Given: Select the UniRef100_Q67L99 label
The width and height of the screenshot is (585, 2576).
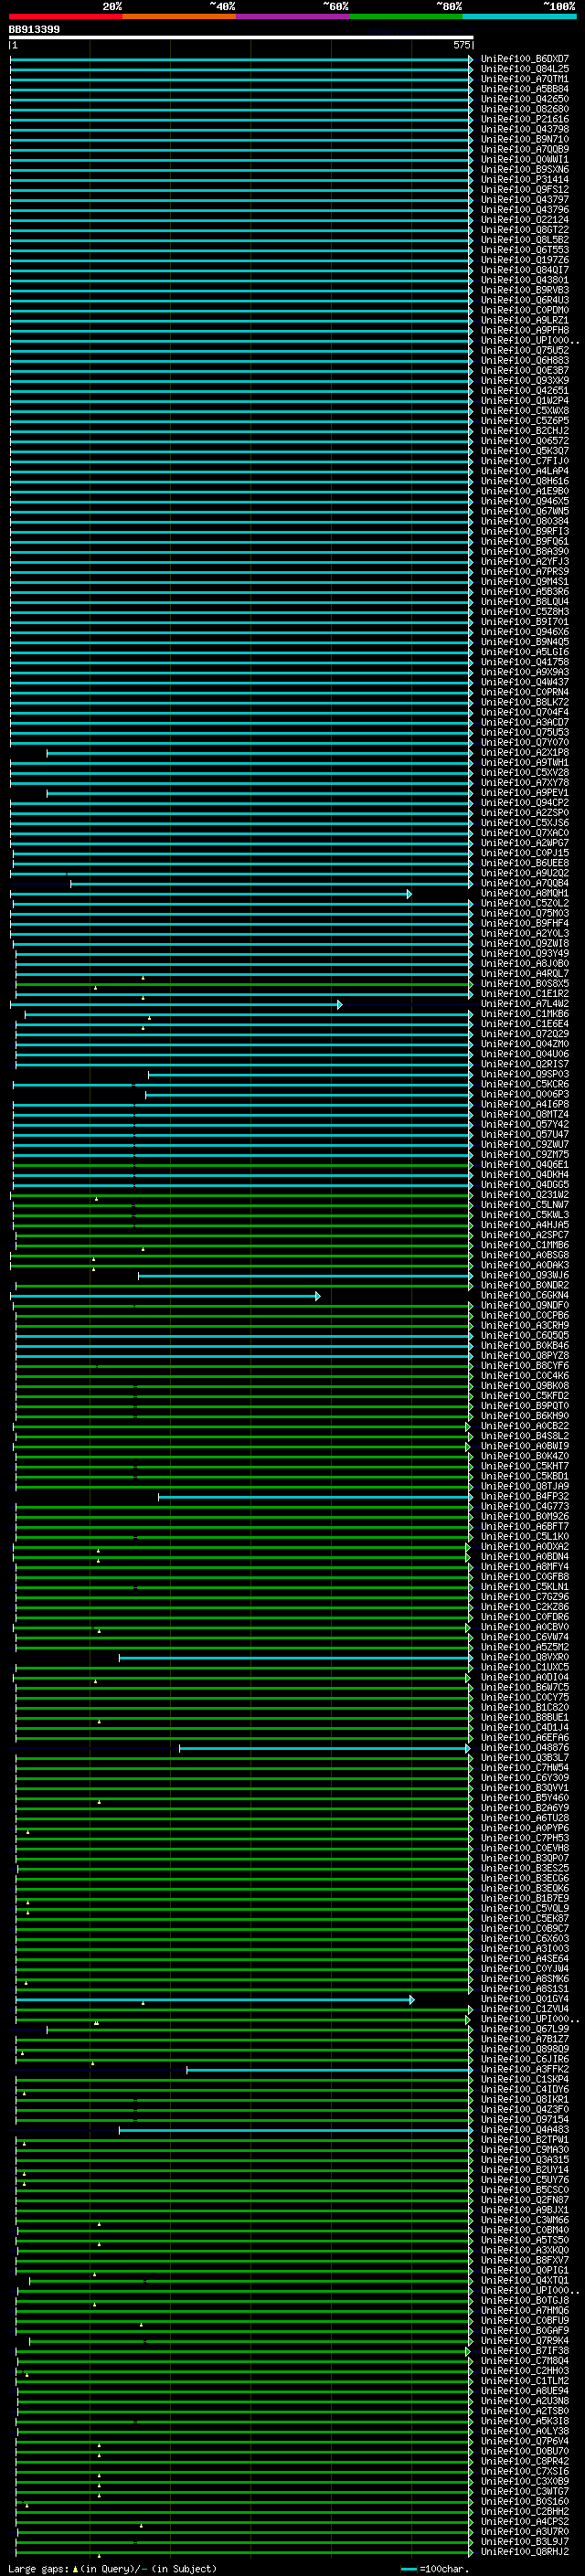Looking at the screenshot, I should point(525,2030).
